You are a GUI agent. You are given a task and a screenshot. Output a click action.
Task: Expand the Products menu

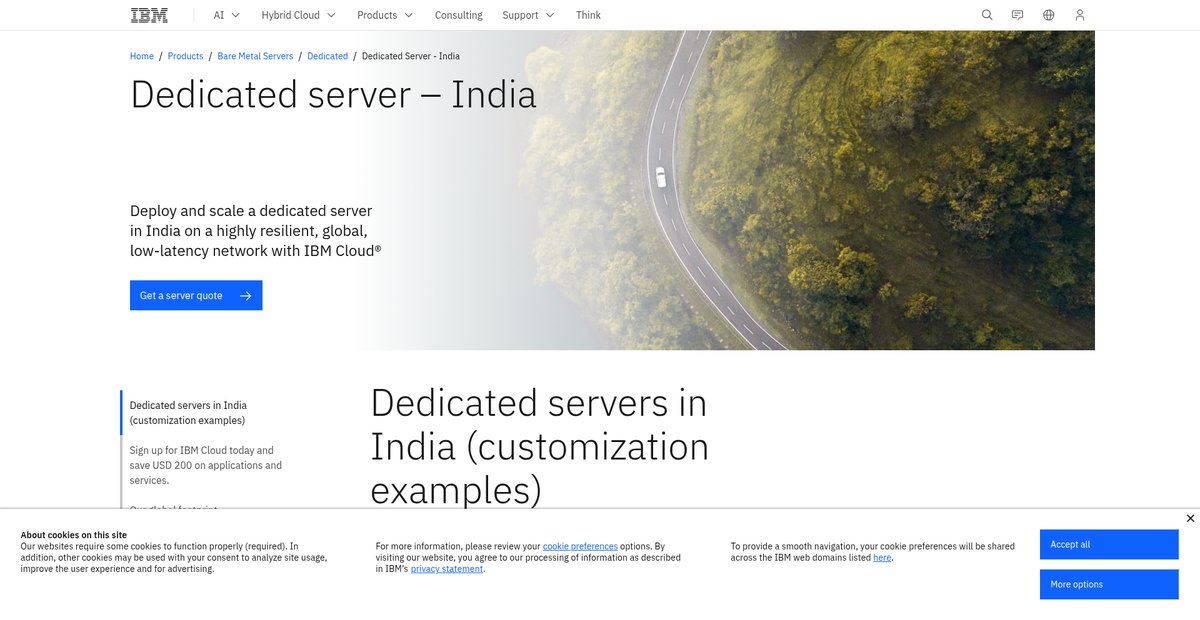384,15
